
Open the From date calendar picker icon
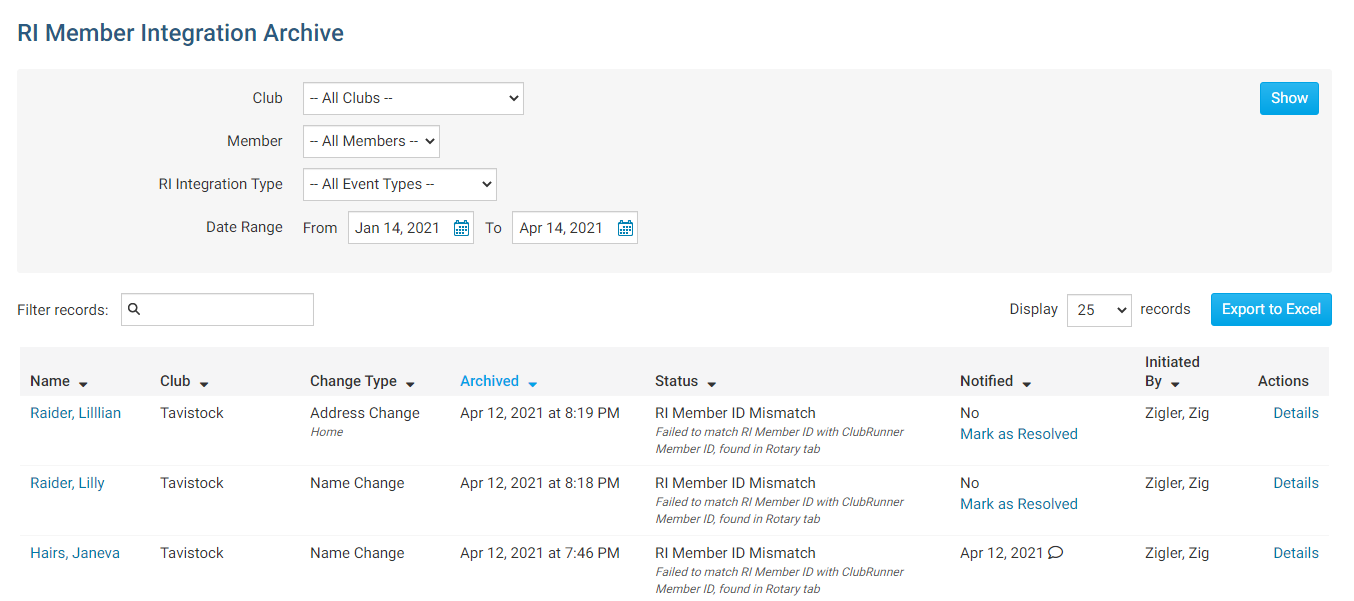461,228
